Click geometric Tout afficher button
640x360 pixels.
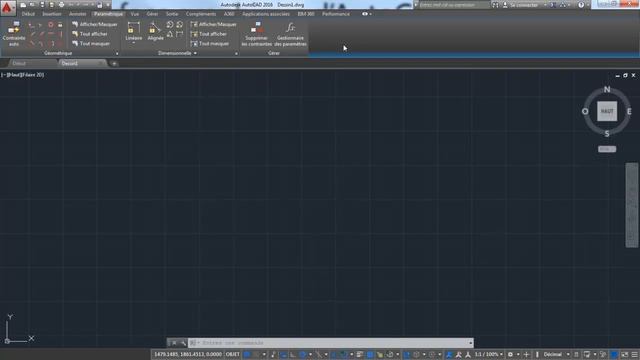point(90,34)
